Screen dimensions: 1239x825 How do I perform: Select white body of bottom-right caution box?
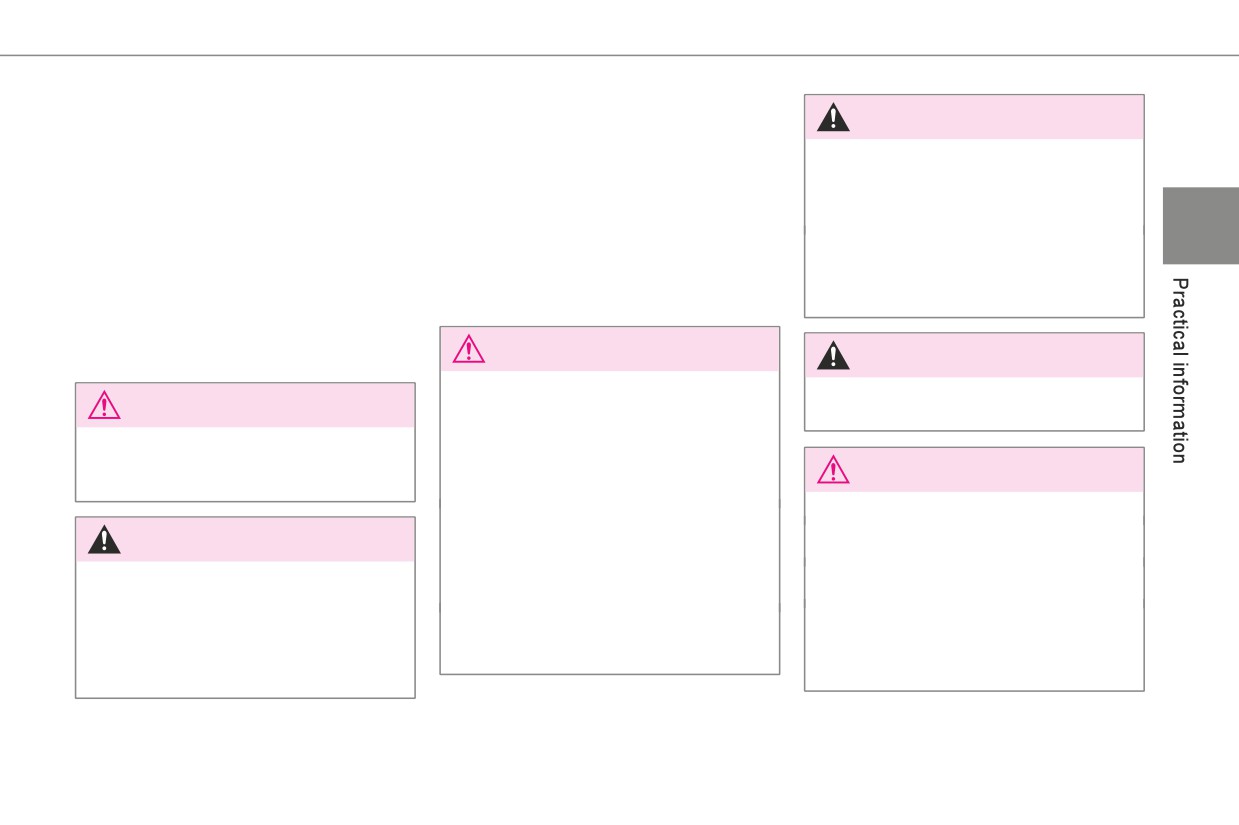974,591
